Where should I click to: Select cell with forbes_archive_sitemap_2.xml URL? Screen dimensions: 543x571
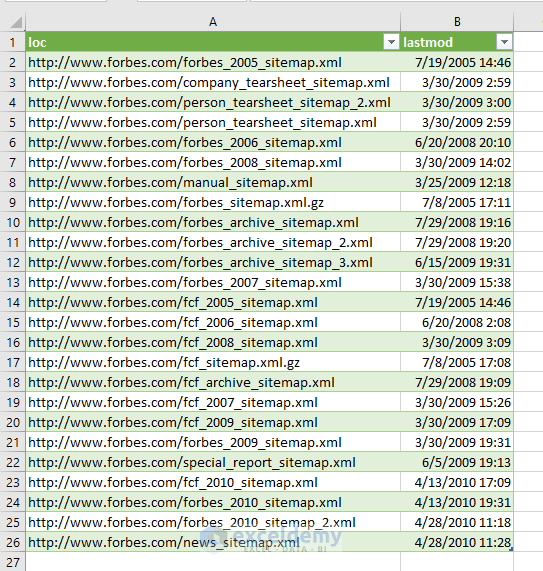(x=213, y=243)
